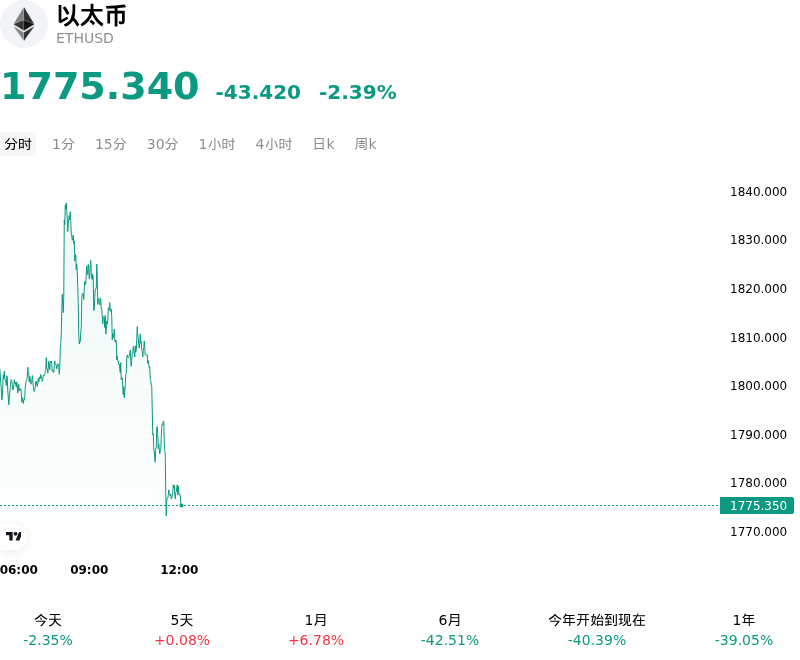Select the 1月 performance range
800x660 pixels.
coord(316,630)
